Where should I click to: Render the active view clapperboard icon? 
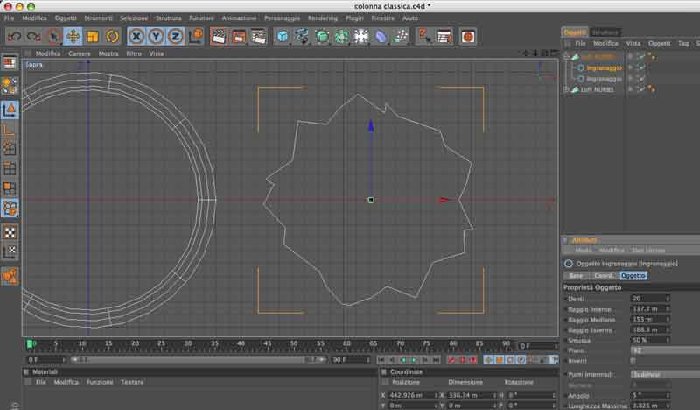click(219, 37)
